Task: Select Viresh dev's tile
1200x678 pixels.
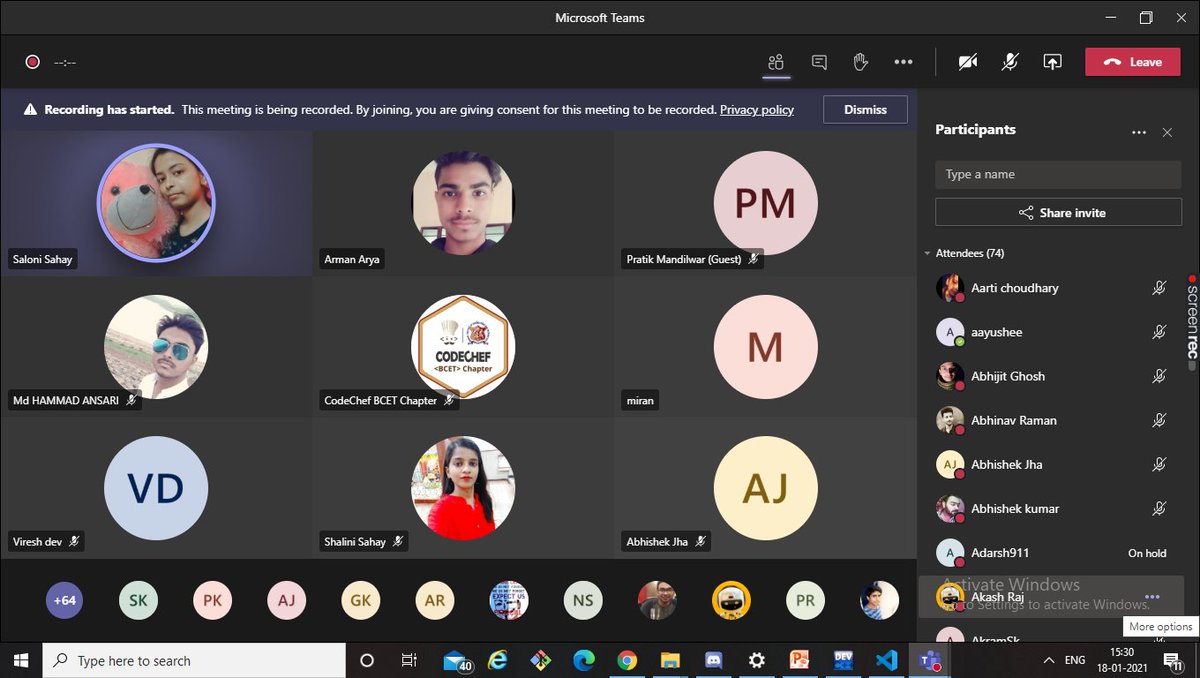Action: pos(156,488)
